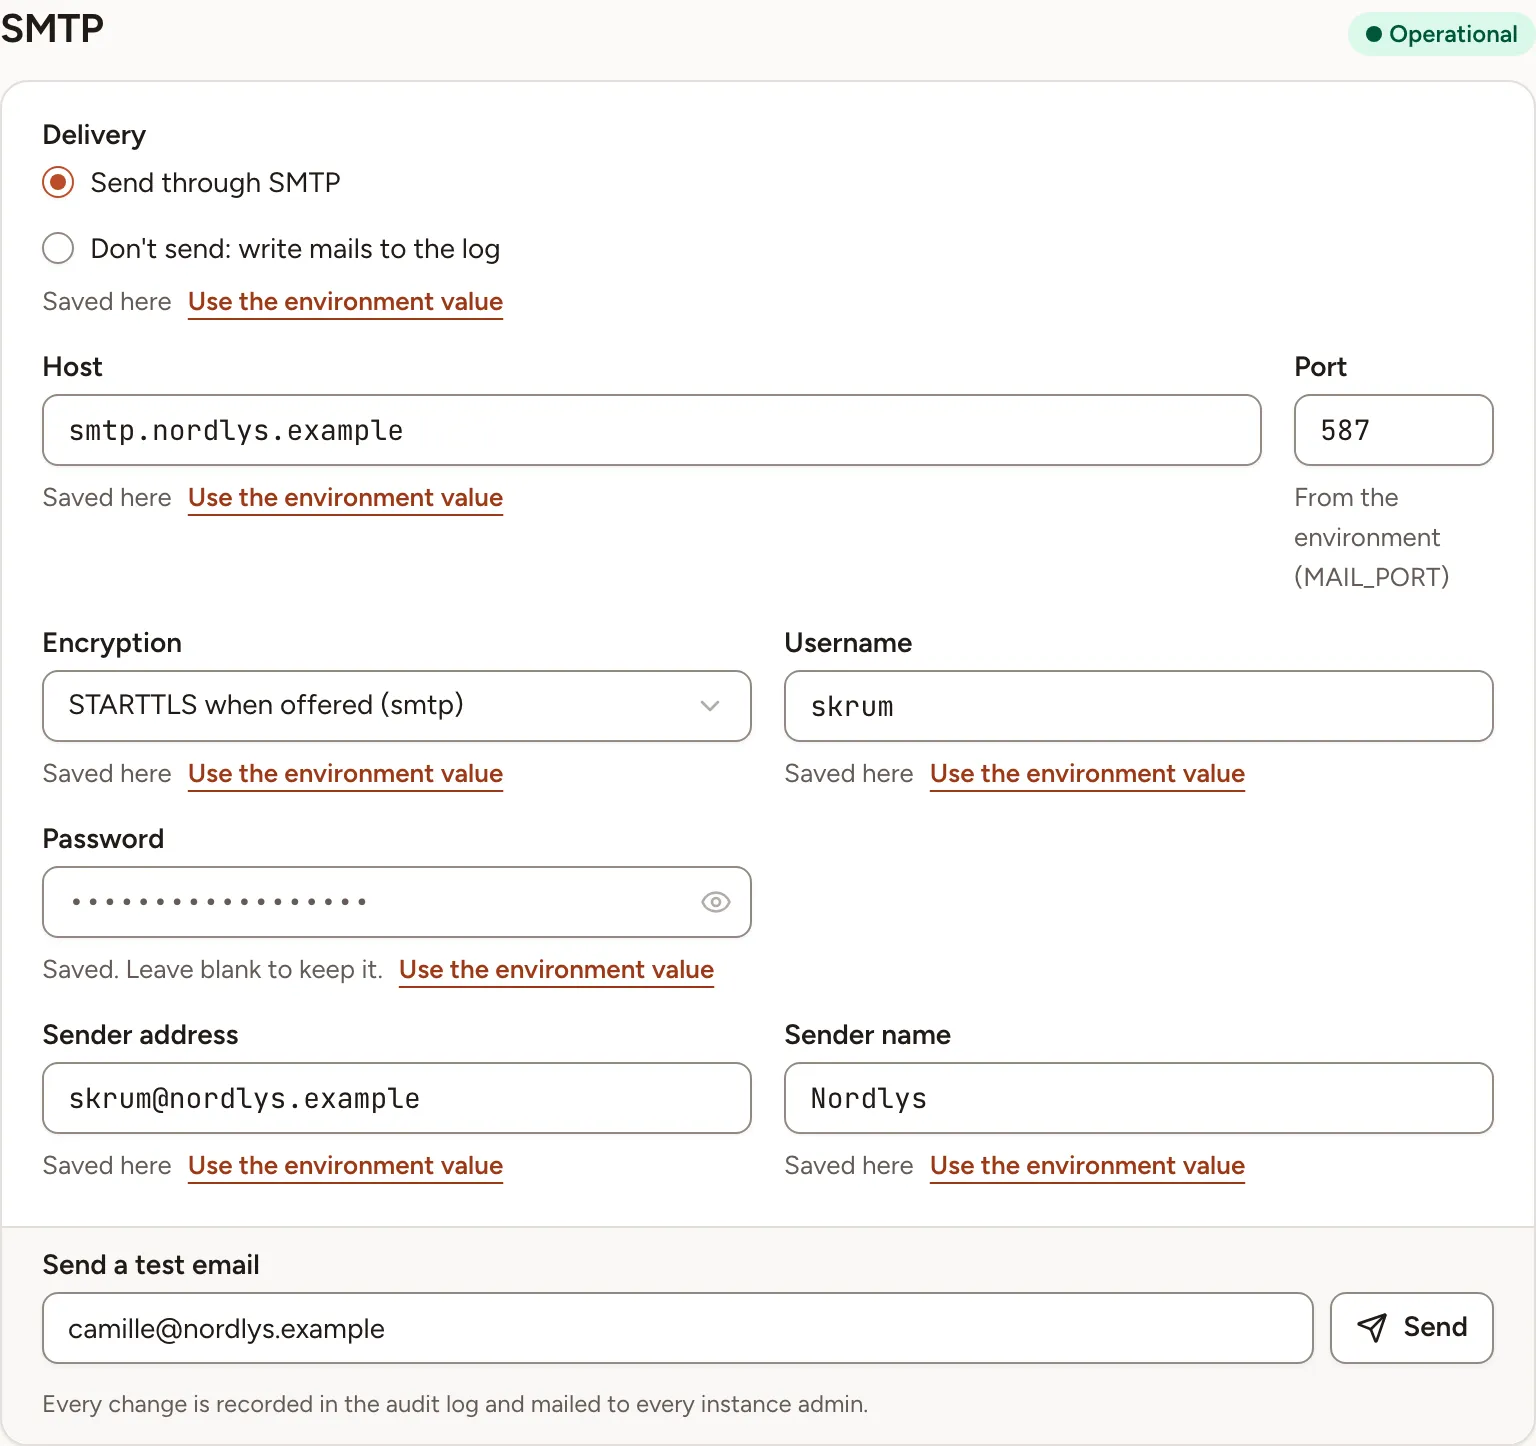Use the environment value for Delivery

coord(345,302)
